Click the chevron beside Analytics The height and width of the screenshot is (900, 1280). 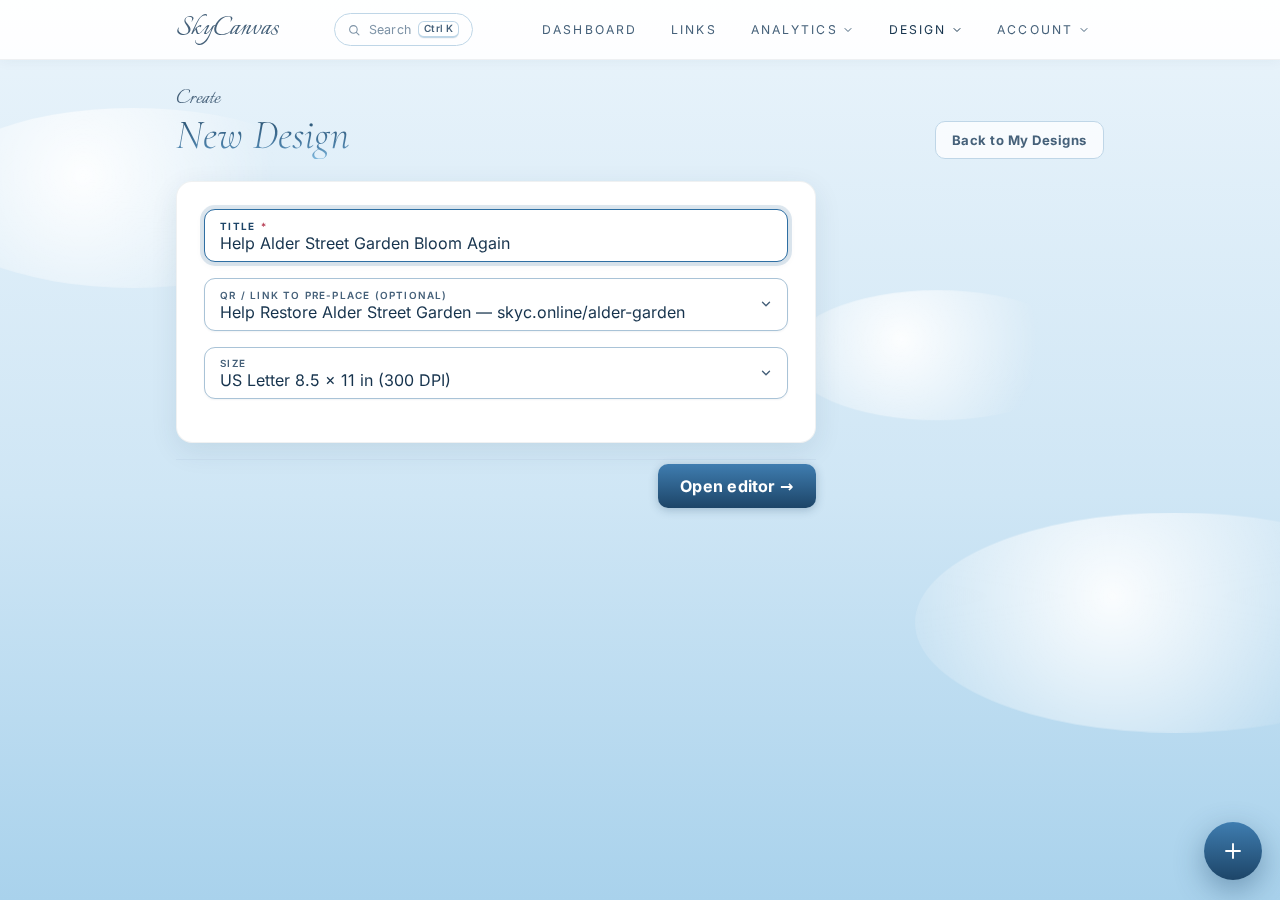(849, 30)
